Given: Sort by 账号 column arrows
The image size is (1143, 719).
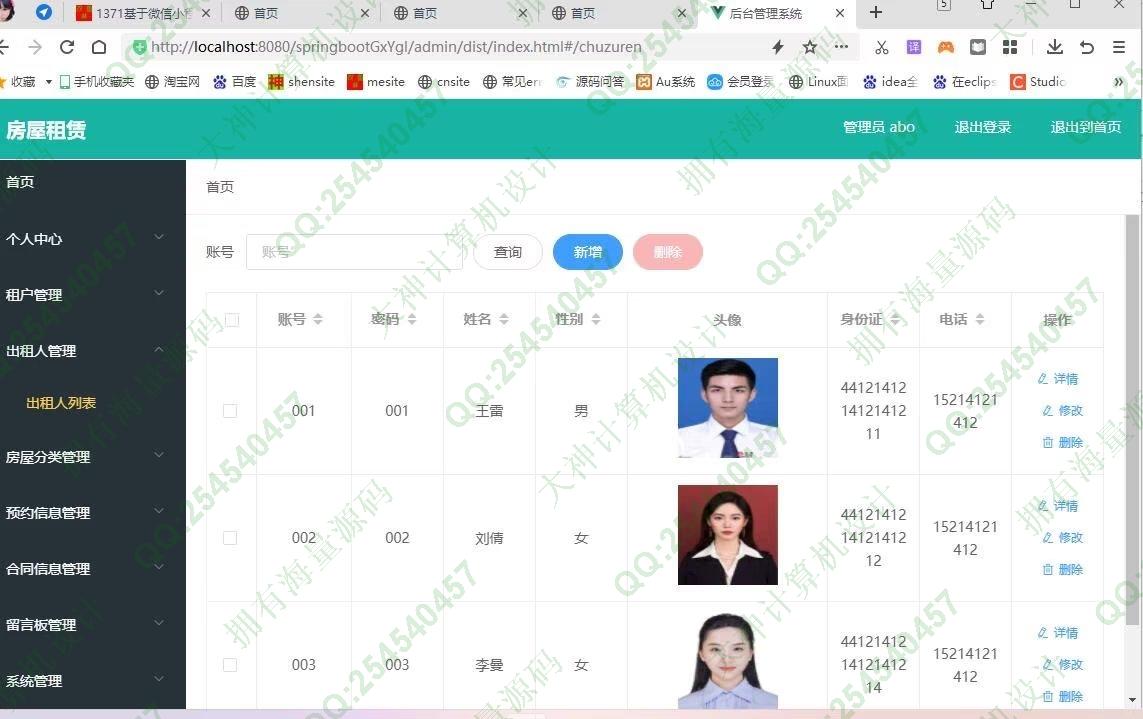Looking at the screenshot, I should tap(318, 319).
